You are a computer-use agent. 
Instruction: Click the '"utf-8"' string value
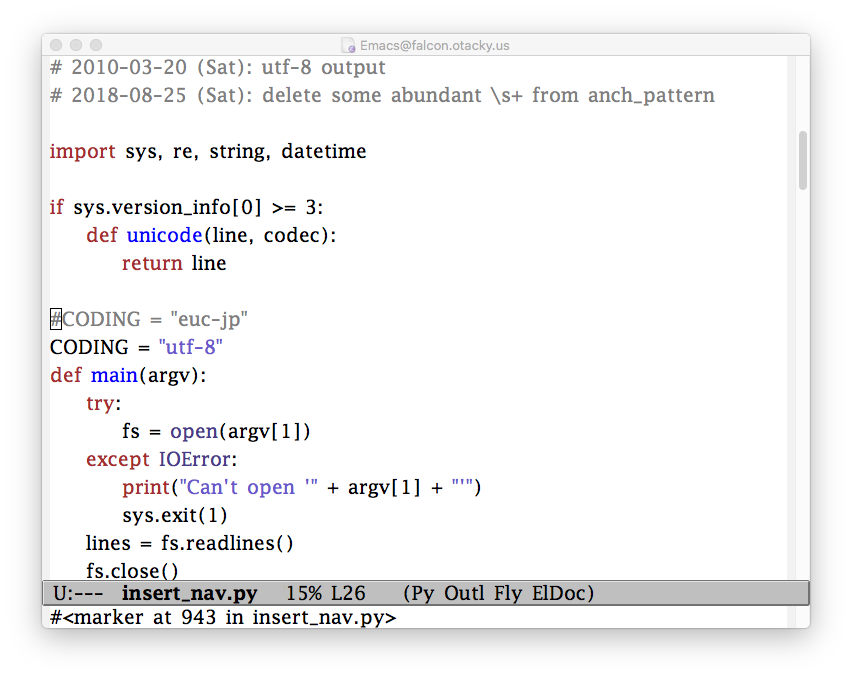click(191, 347)
